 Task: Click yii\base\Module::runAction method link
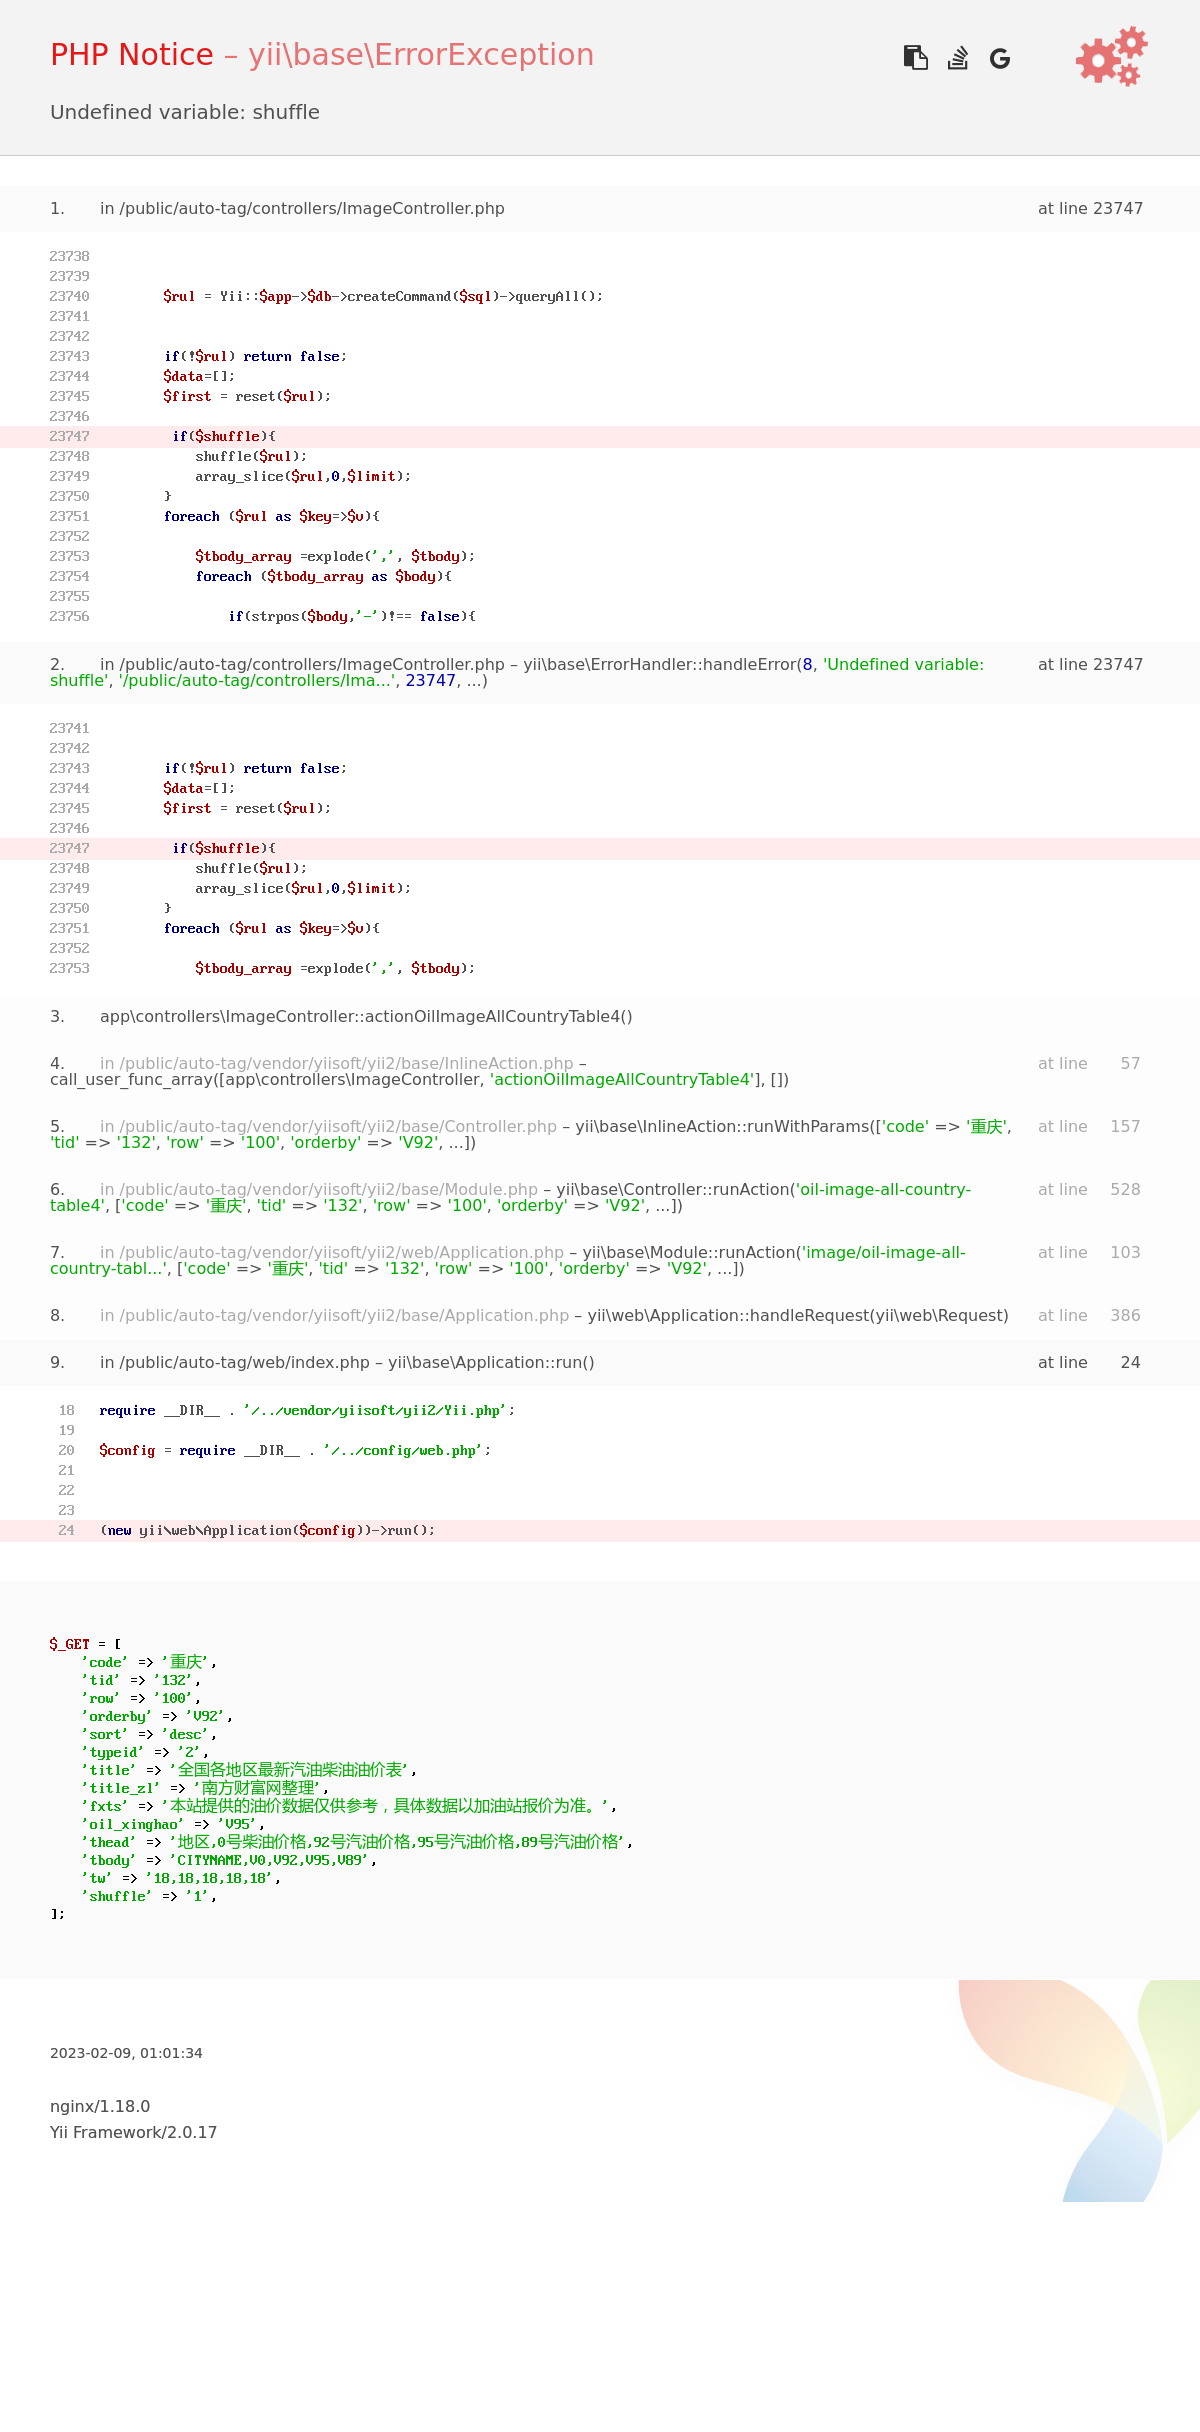point(691,1253)
